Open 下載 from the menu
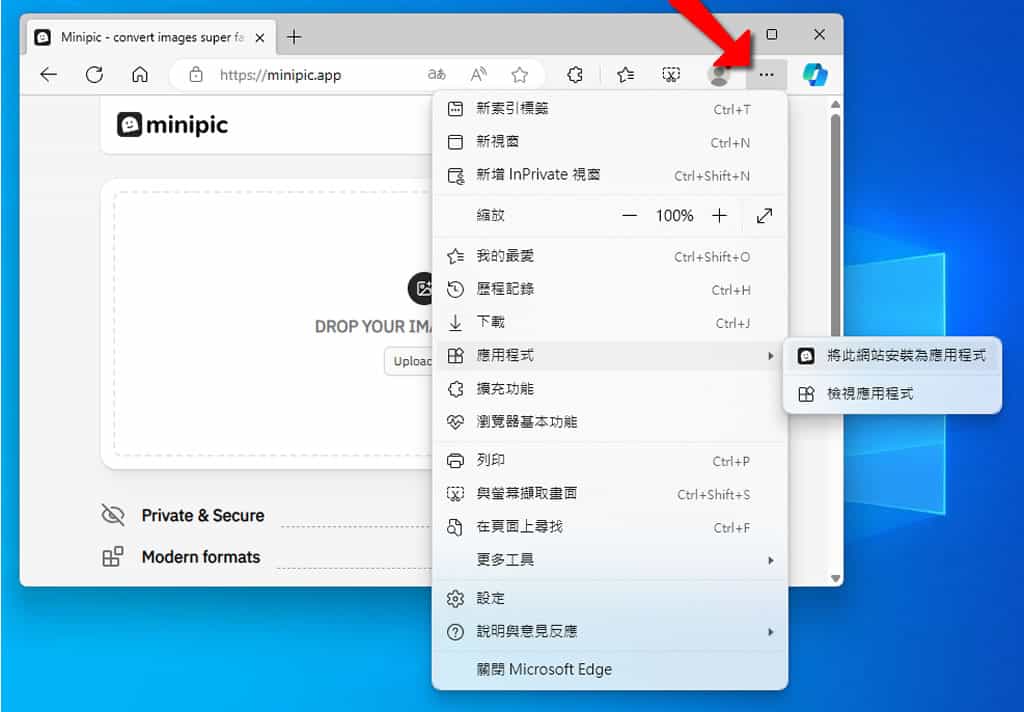 tap(610, 323)
